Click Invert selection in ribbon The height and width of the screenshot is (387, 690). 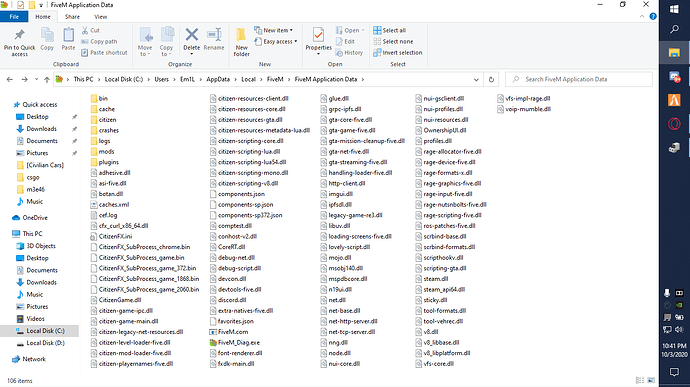398,52
